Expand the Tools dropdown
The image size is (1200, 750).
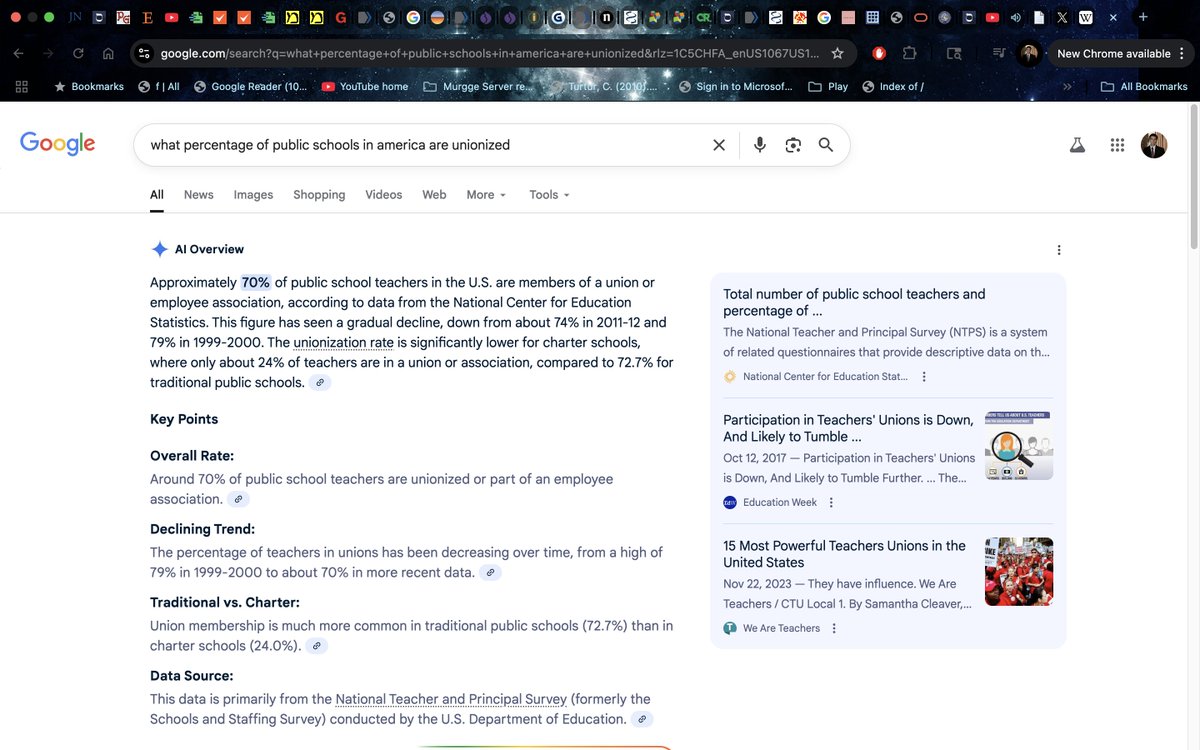click(549, 195)
